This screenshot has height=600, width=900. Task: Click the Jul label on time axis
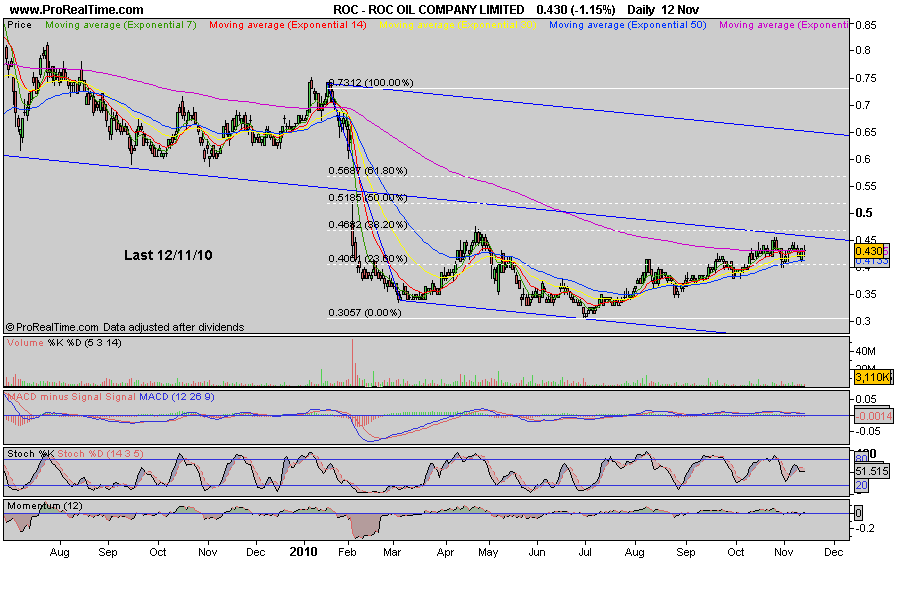coord(585,552)
